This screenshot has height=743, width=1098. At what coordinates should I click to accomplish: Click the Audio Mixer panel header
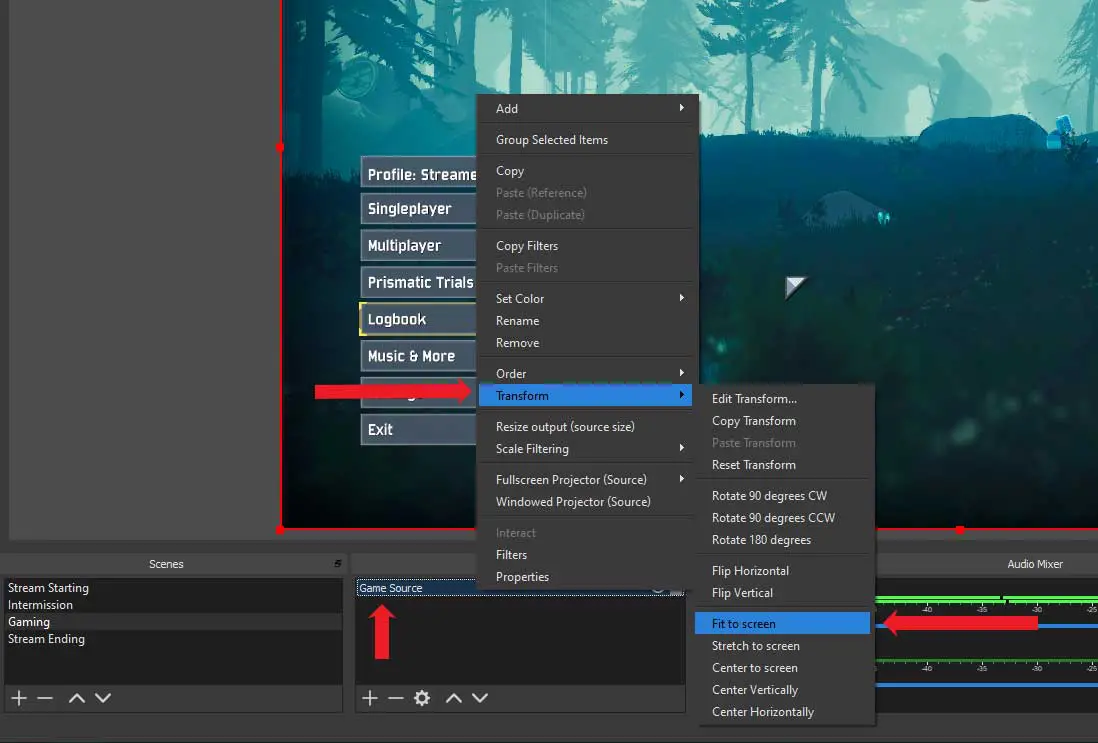[x=1034, y=564]
